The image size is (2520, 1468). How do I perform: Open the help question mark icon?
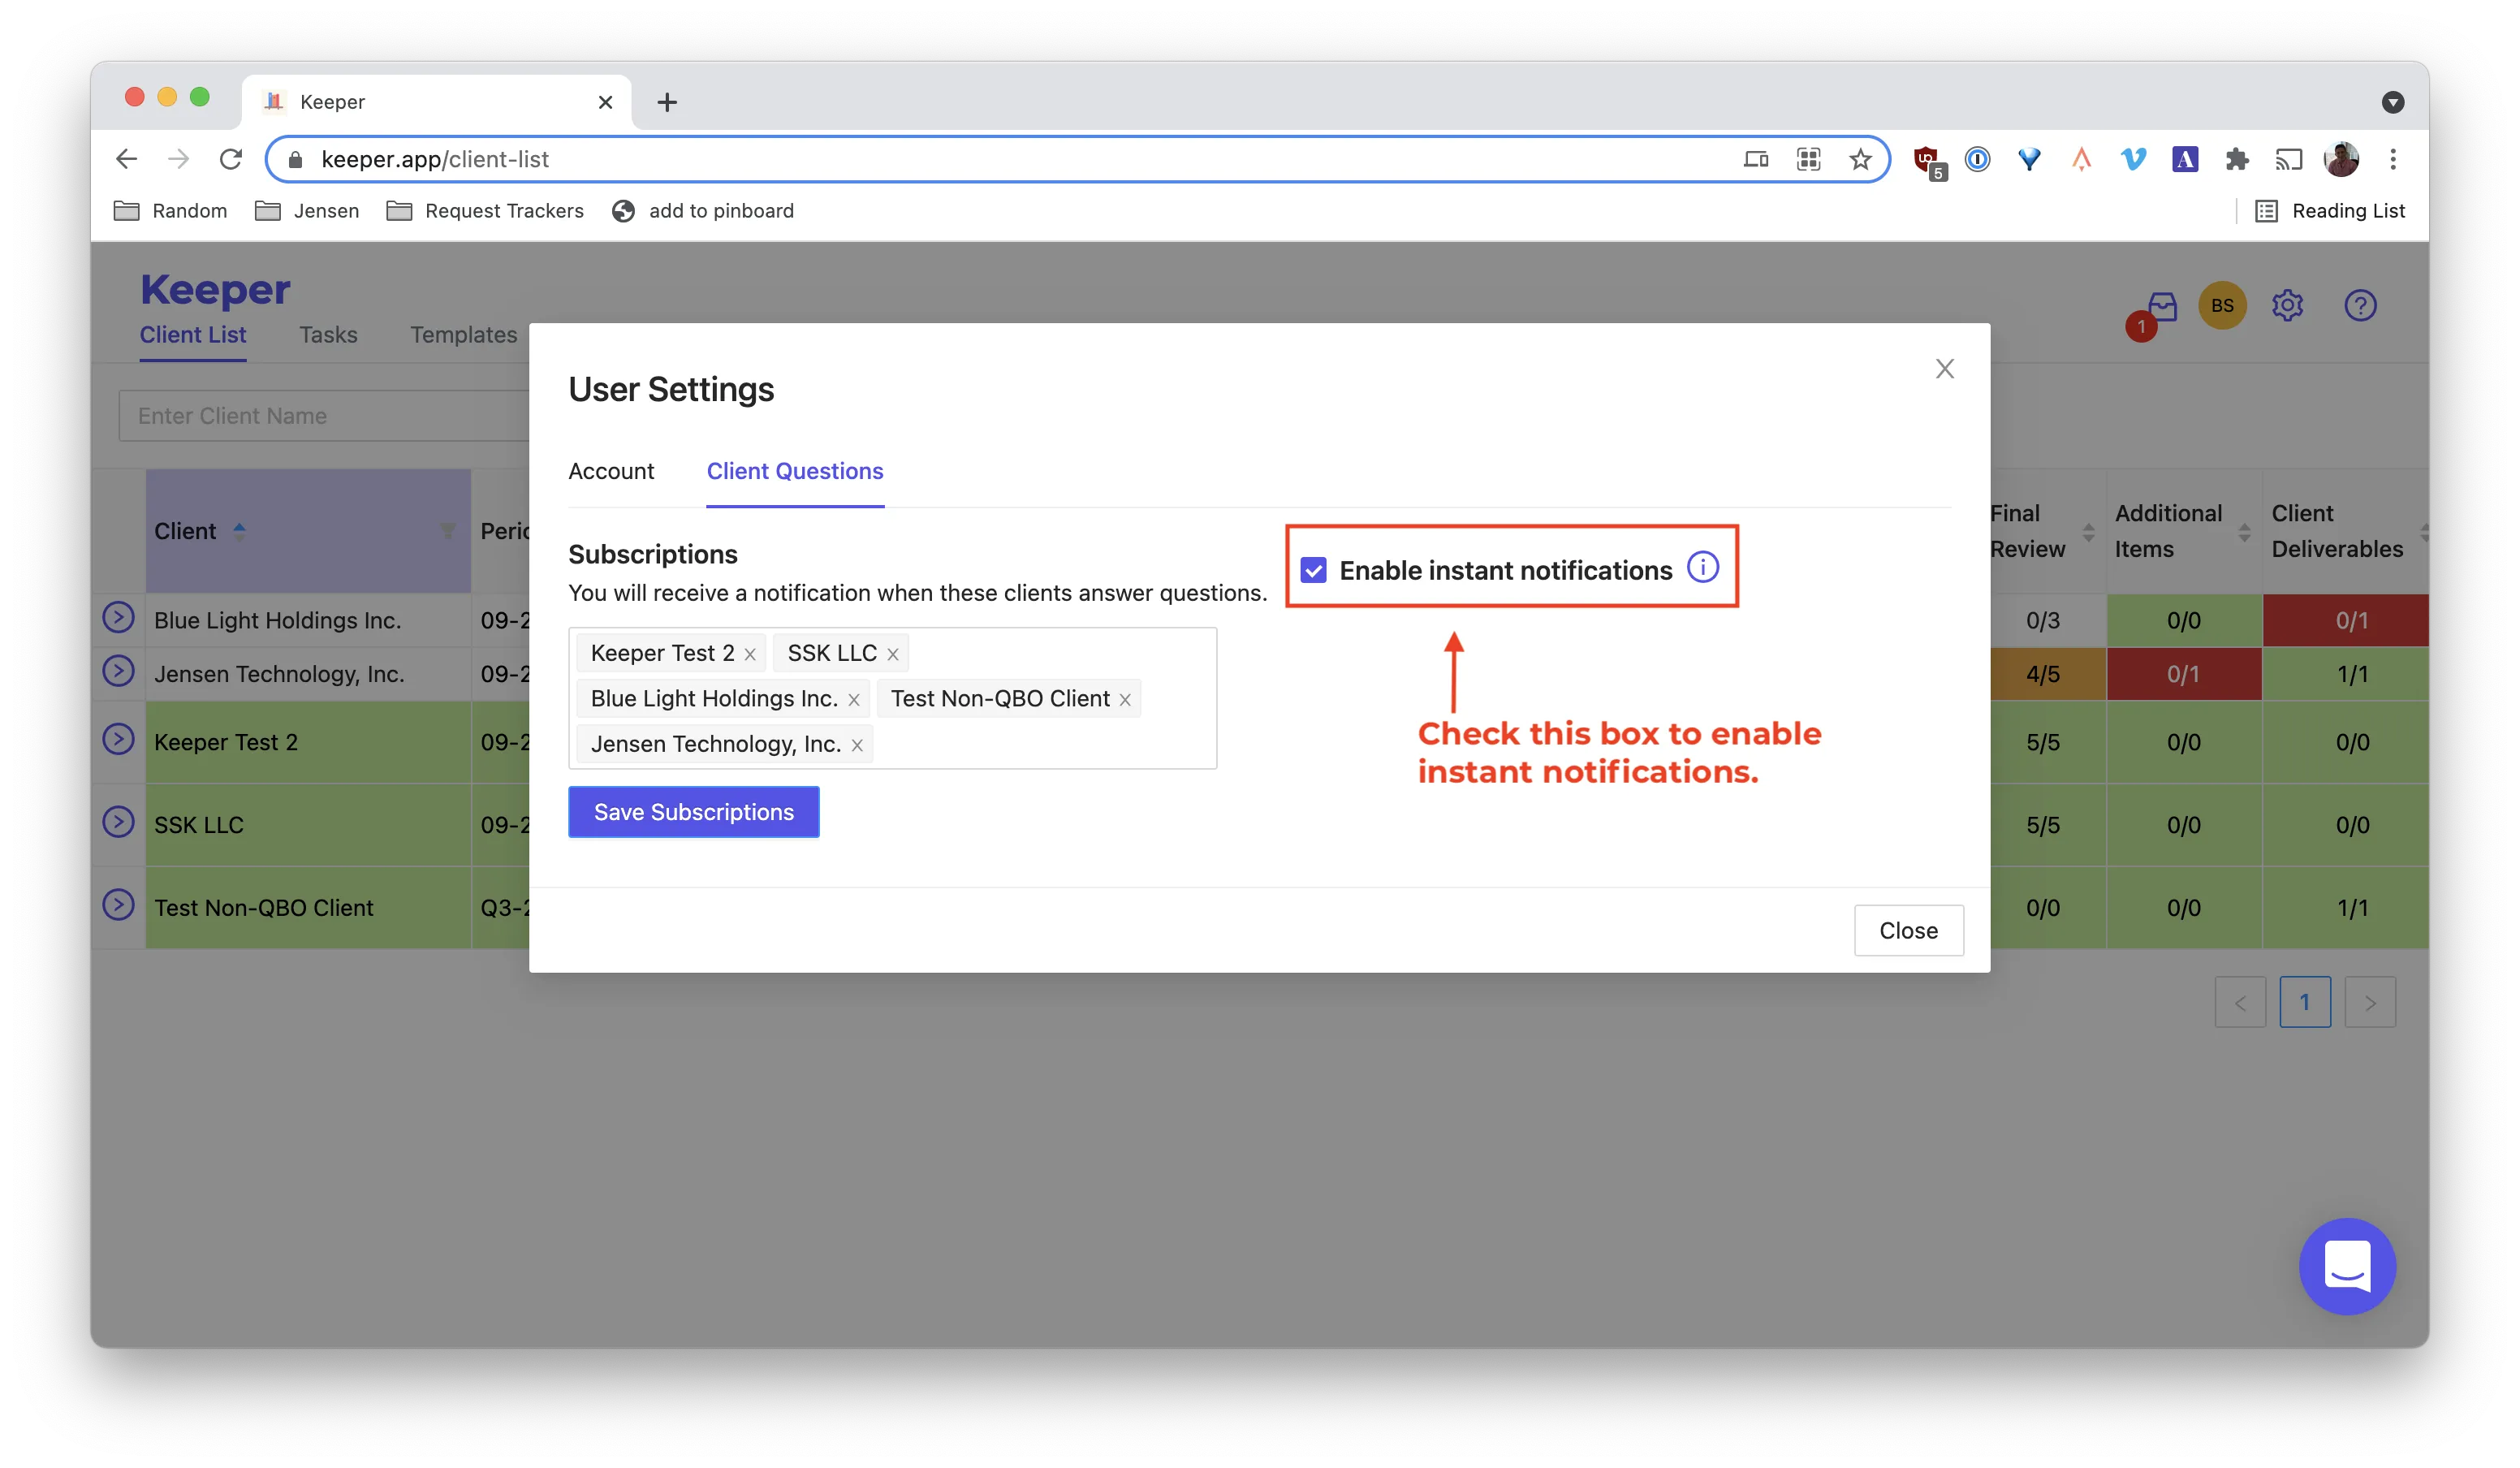(x=2360, y=306)
